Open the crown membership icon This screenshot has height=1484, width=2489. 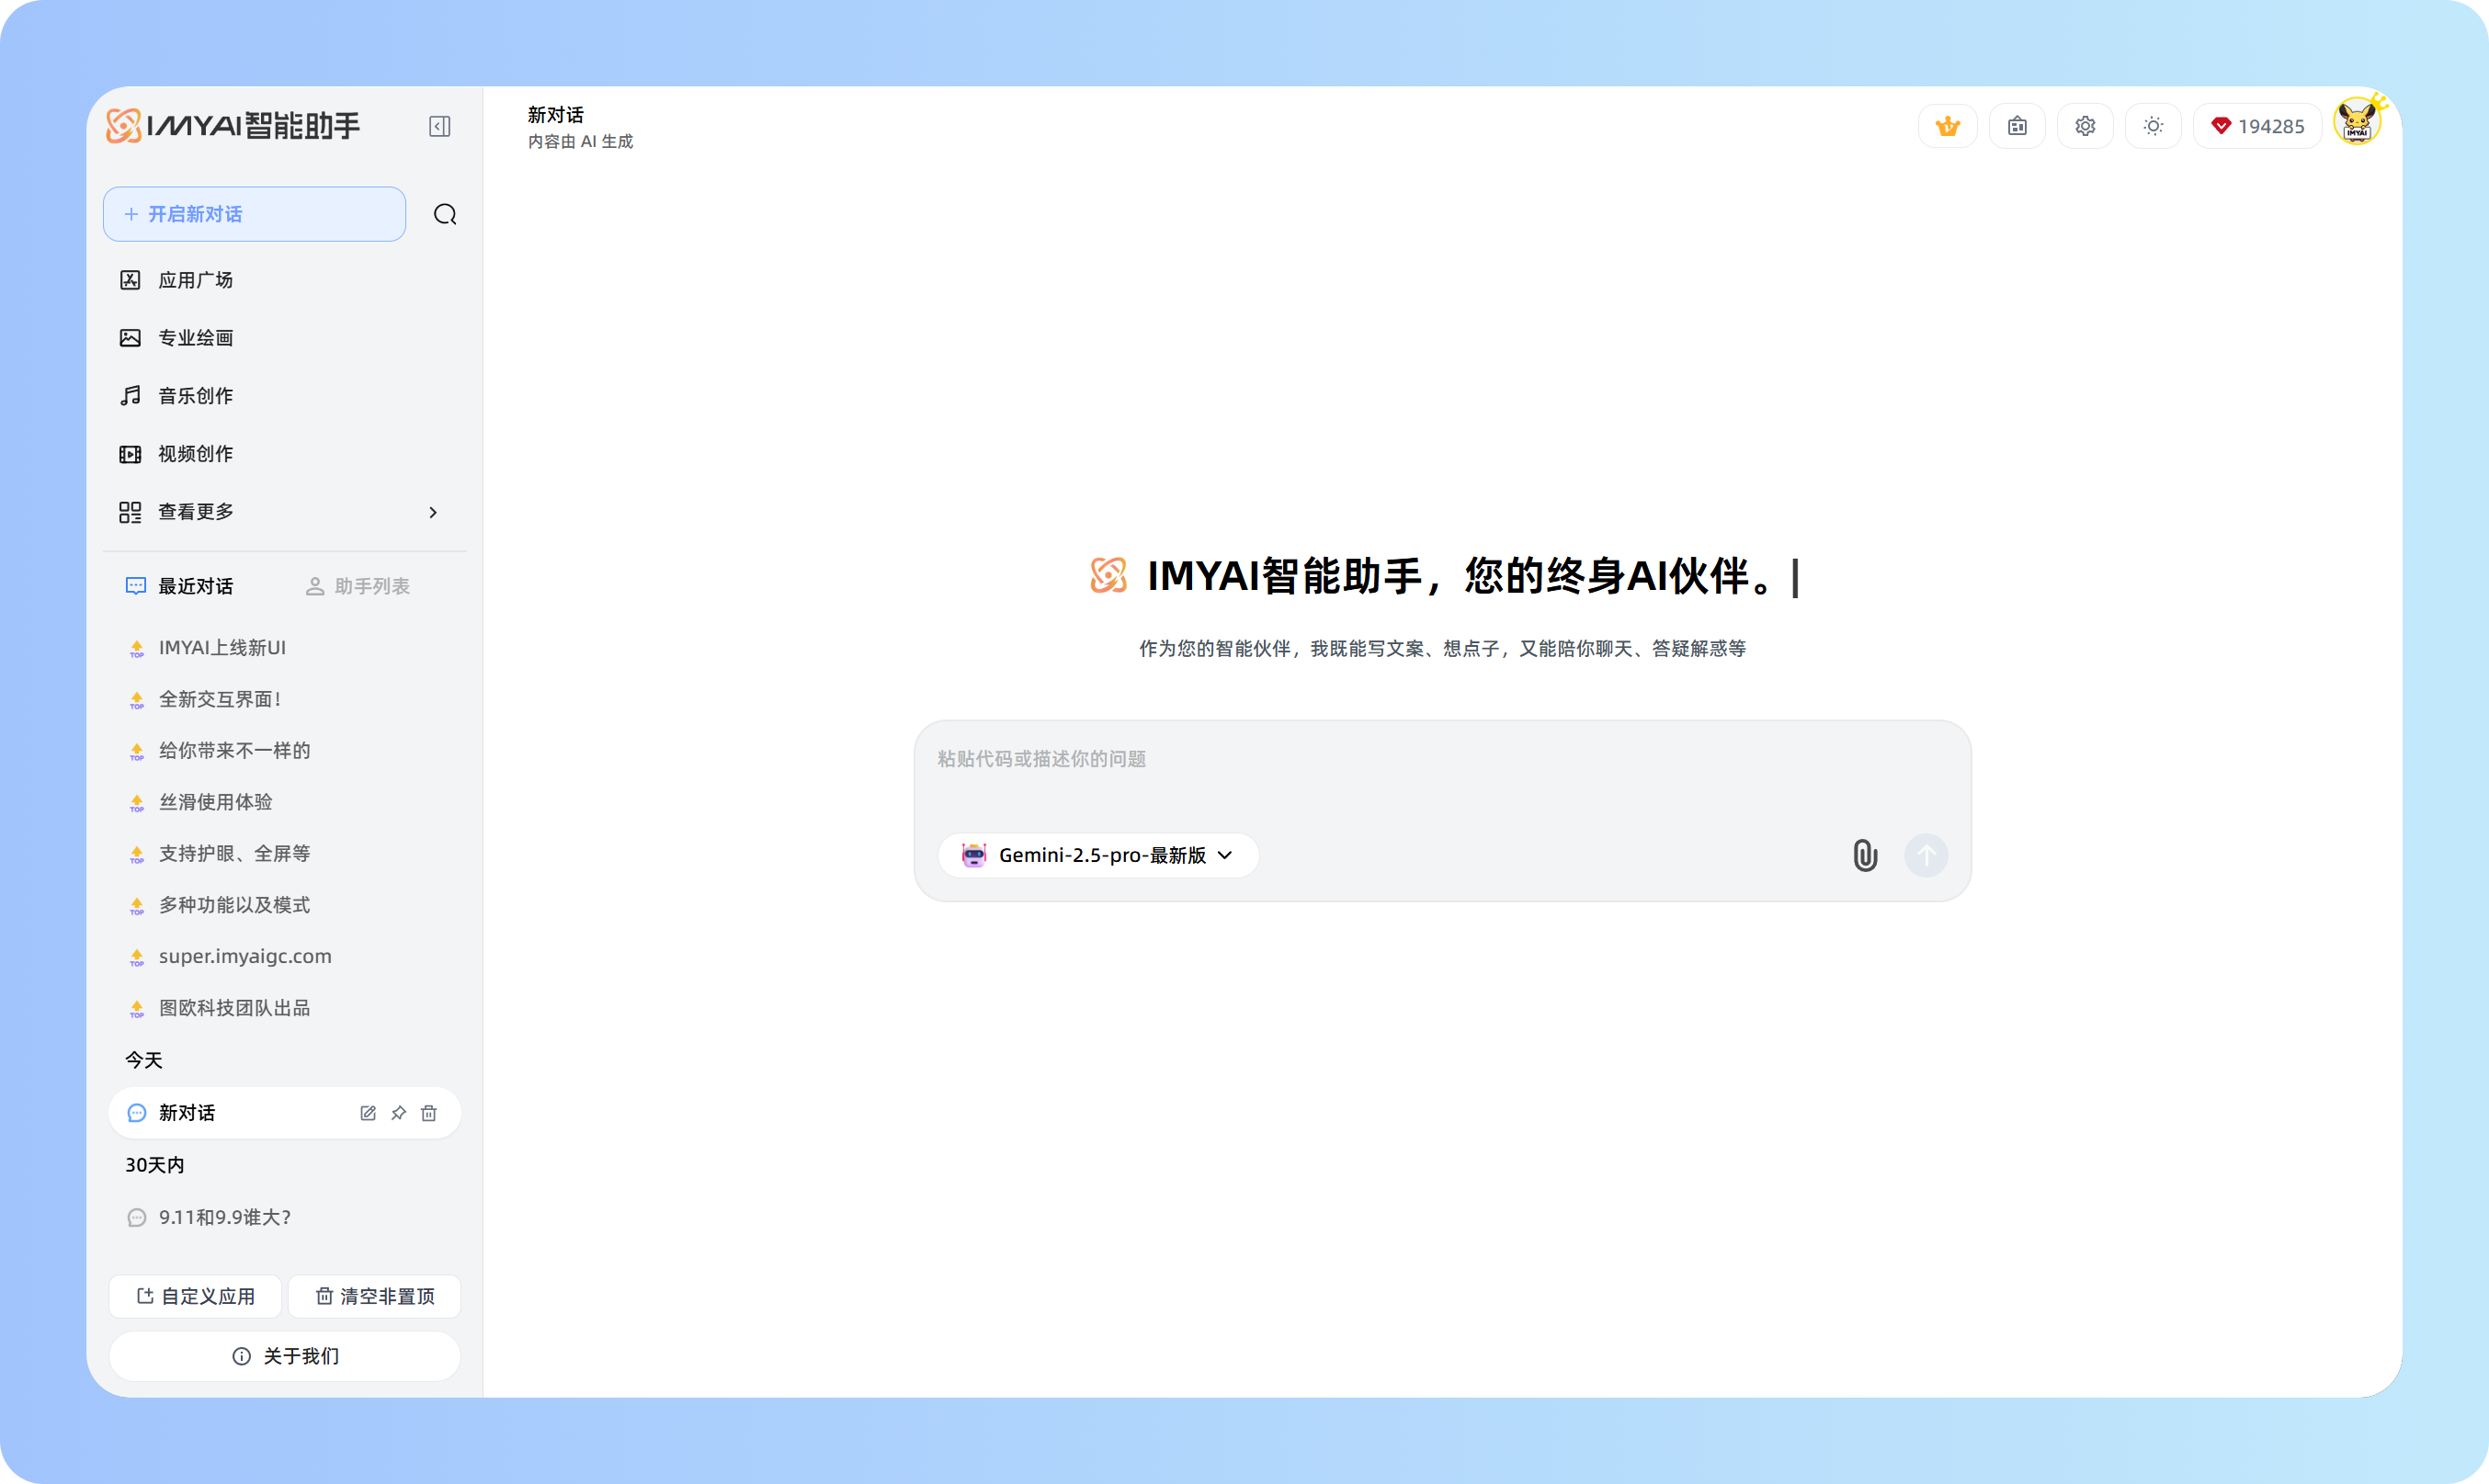pyautogui.click(x=1947, y=126)
